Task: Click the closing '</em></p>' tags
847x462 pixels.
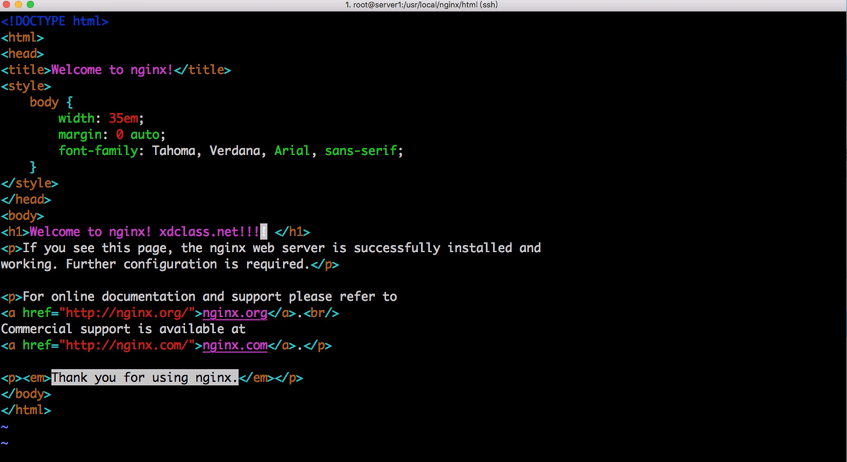Action: tap(271, 378)
